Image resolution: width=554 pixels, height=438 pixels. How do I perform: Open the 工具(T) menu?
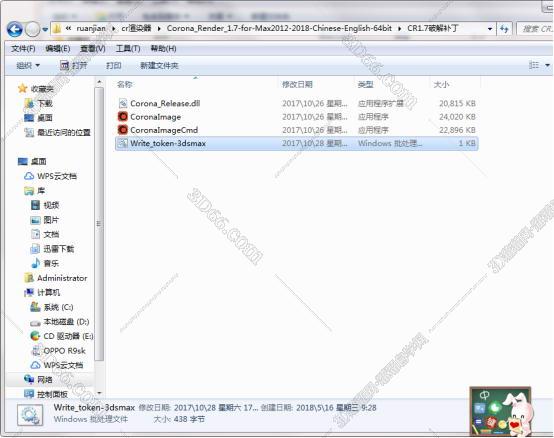click(x=128, y=48)
